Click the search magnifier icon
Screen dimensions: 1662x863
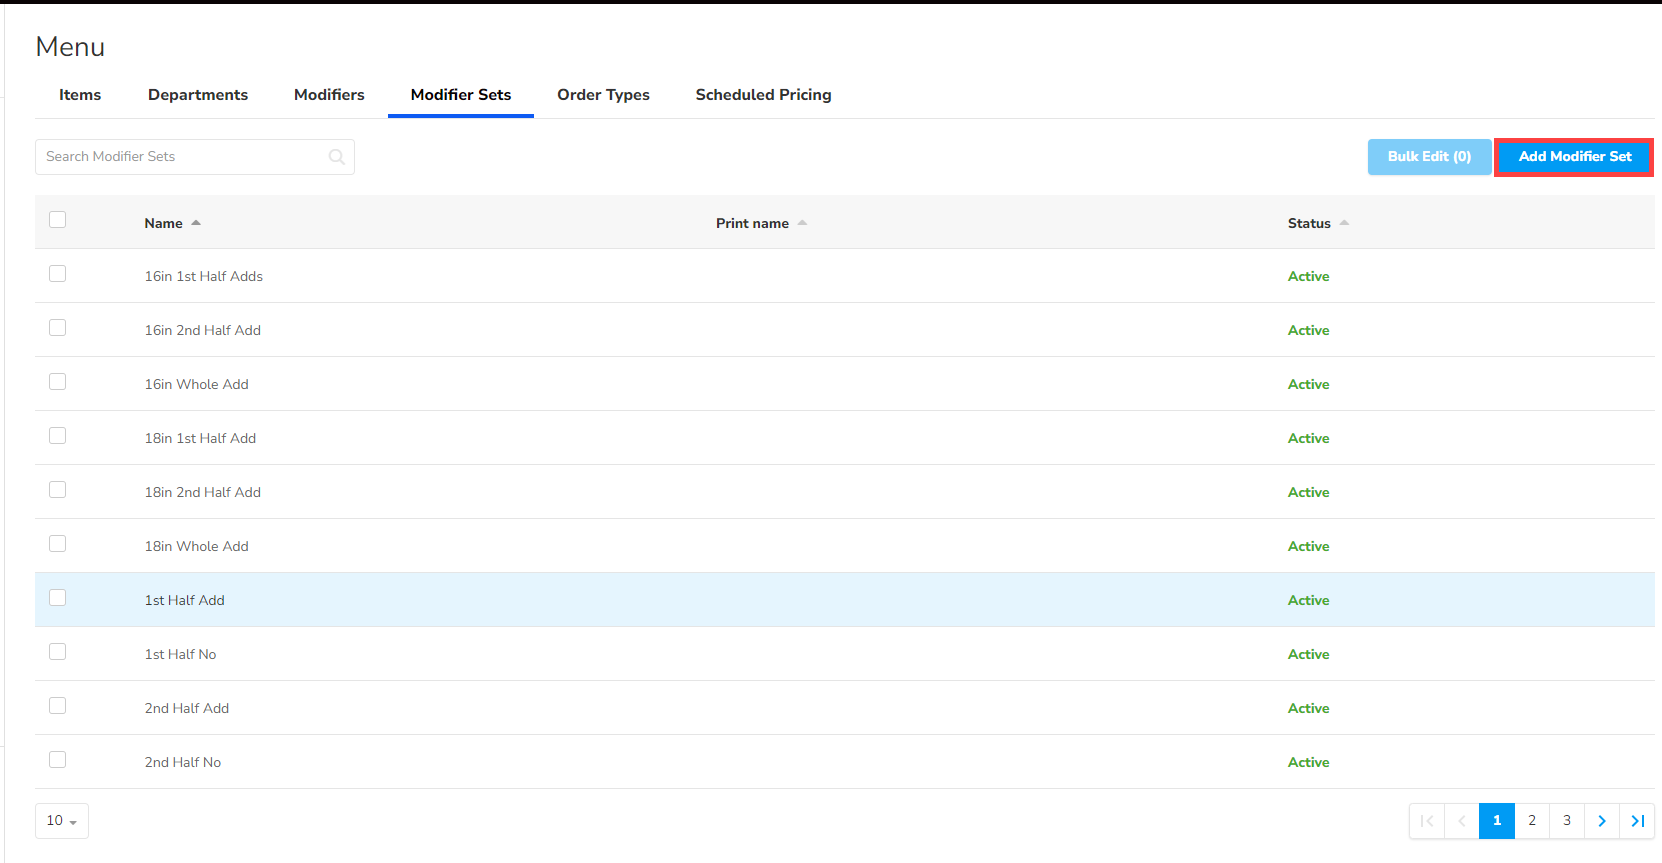[337, 157]
